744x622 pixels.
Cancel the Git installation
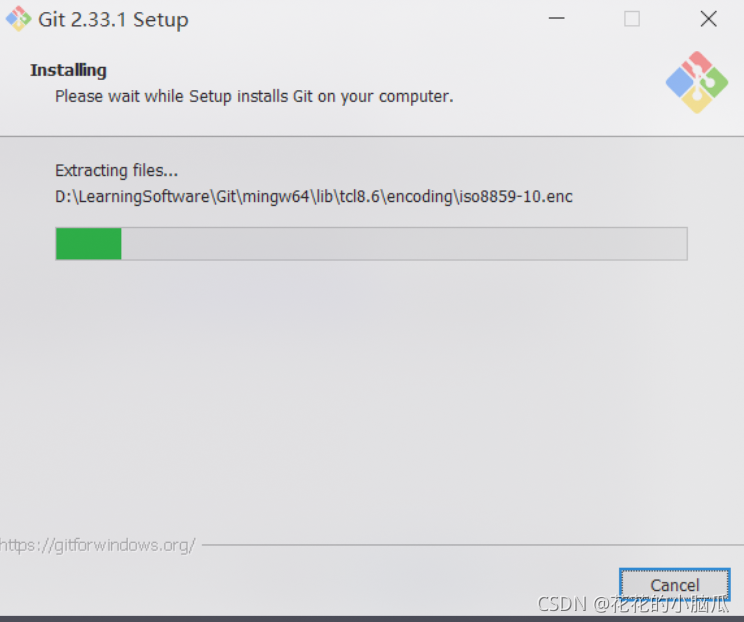click(x=674, y=585)
